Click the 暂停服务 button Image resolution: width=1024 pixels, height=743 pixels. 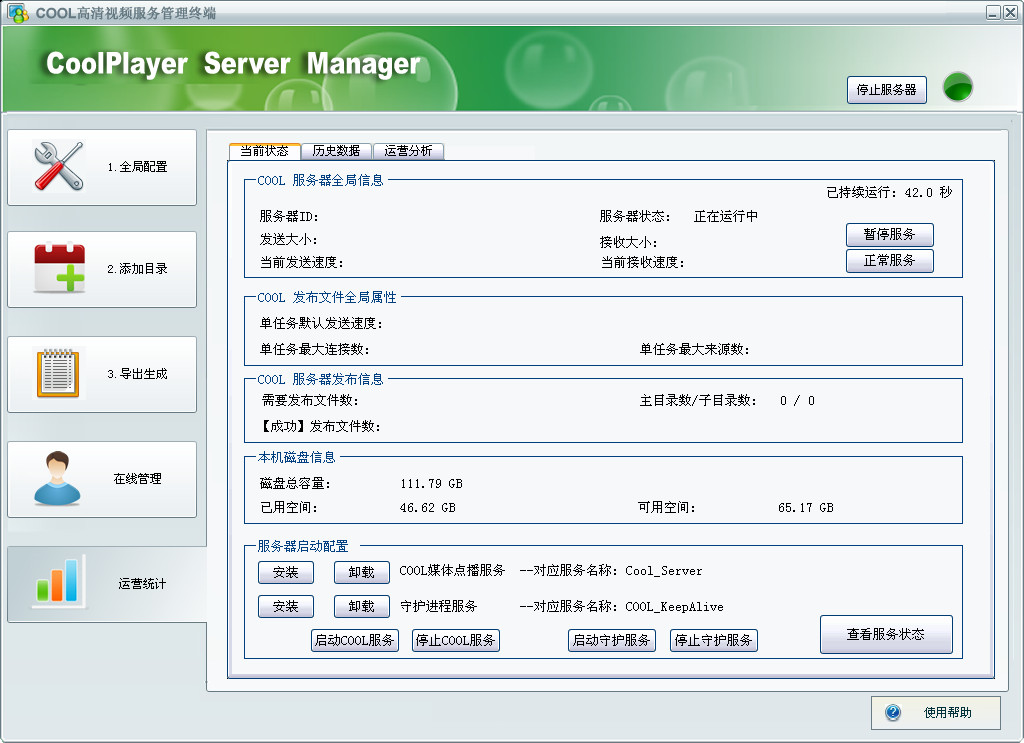(x=889, y=235)
